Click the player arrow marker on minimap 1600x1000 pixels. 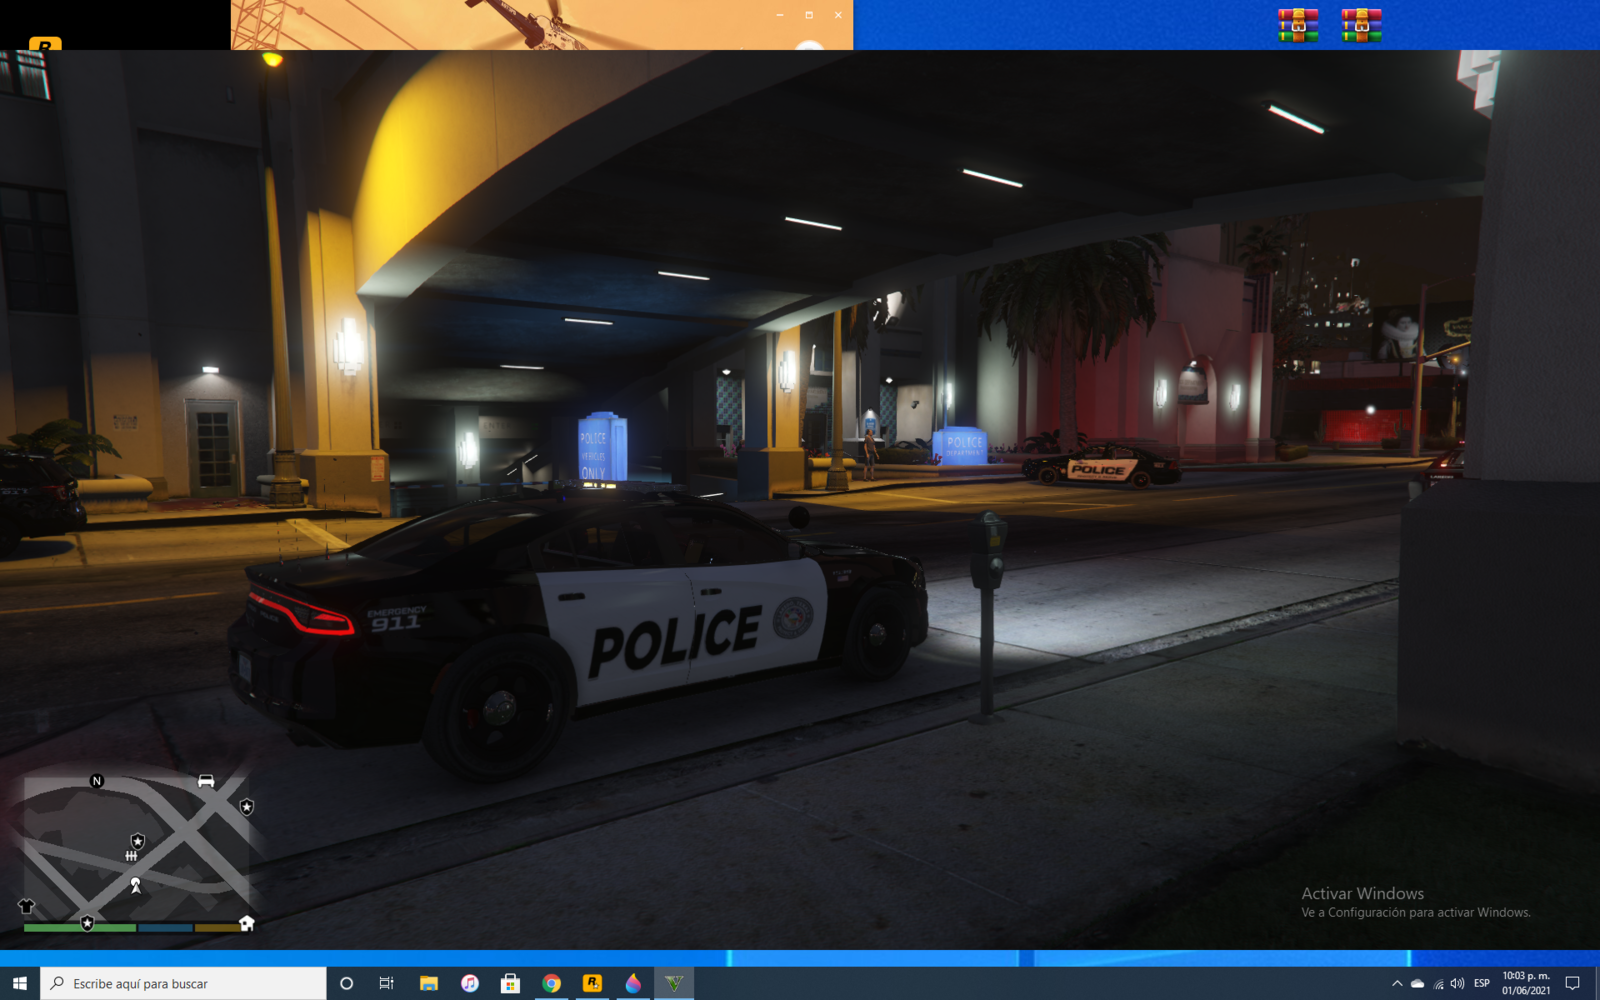point(135,885)
